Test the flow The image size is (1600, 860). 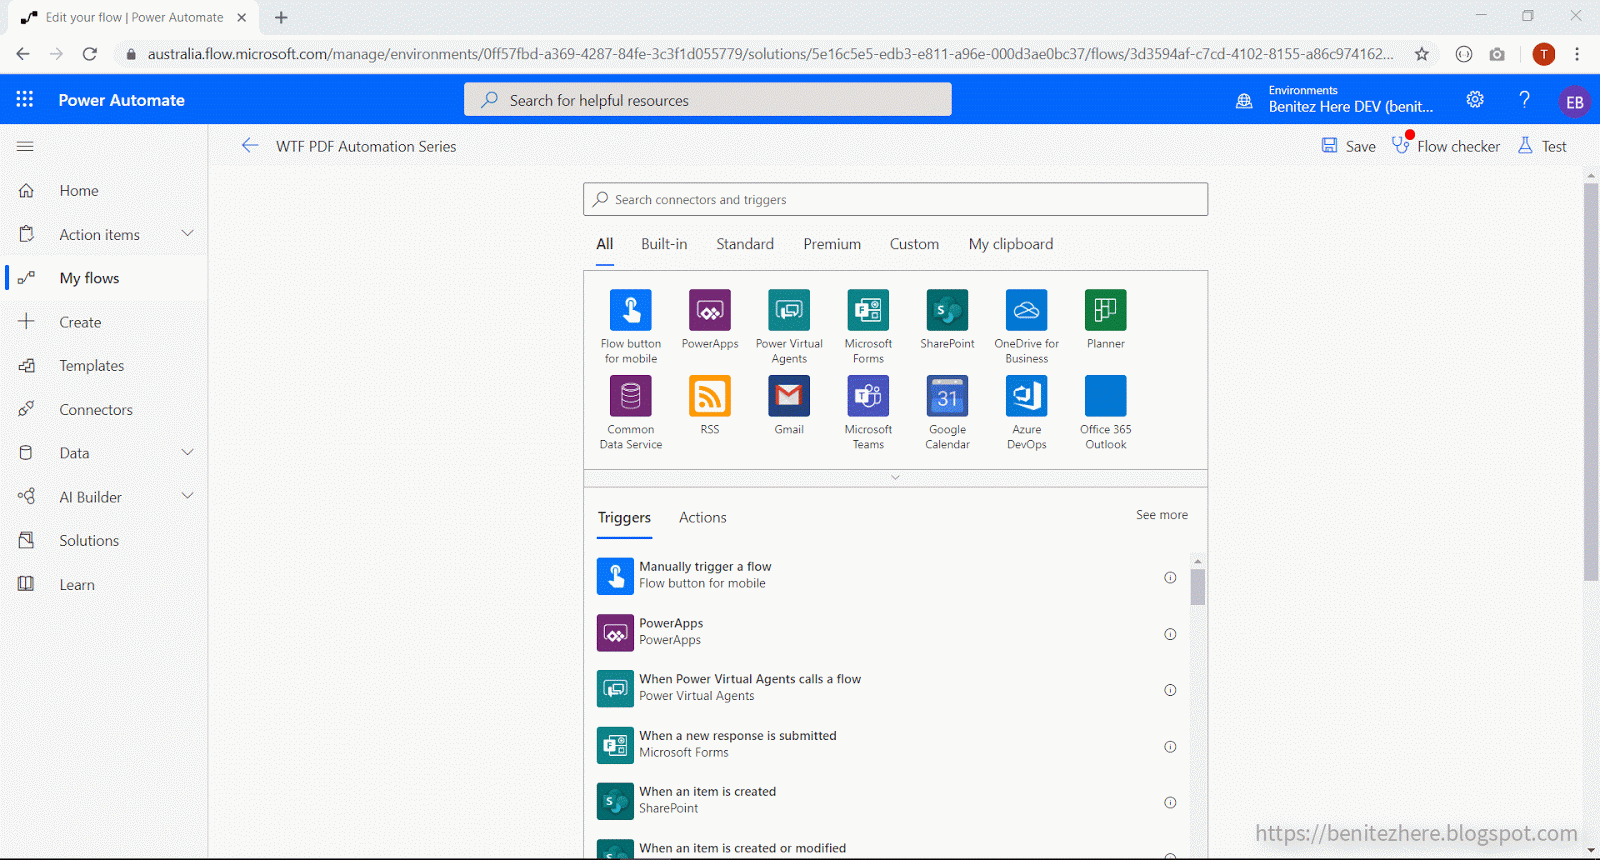(x=1542, y=146)
